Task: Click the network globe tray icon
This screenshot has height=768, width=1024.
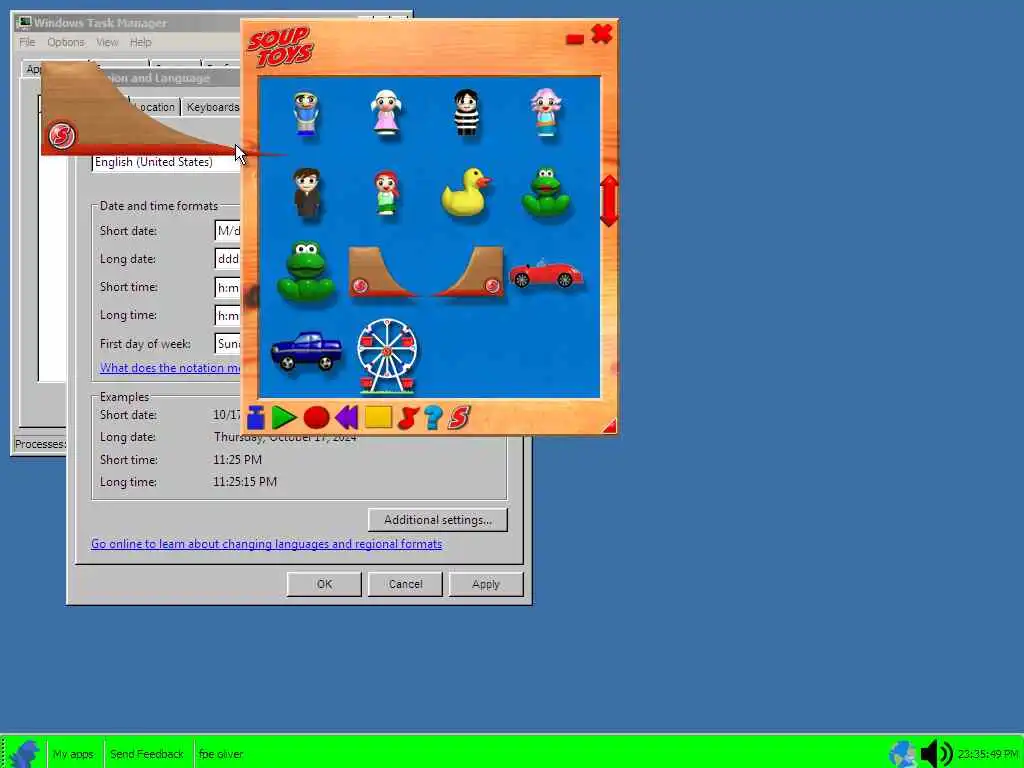Action: (903, 754)
